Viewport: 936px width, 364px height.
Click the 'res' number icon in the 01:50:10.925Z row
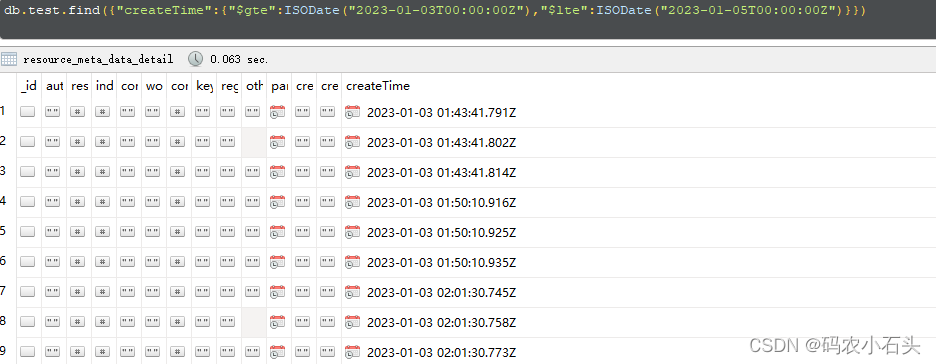pyautogui.click(x=78, y=232)
